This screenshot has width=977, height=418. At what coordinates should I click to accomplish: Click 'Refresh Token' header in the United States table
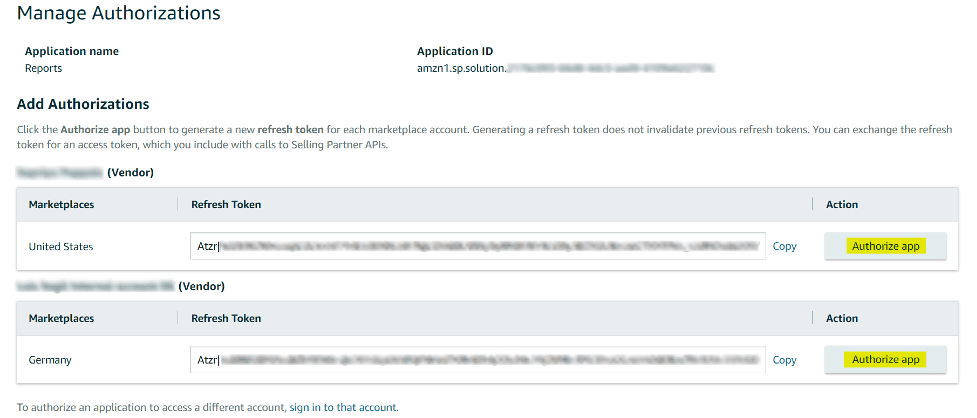(226, 204)
